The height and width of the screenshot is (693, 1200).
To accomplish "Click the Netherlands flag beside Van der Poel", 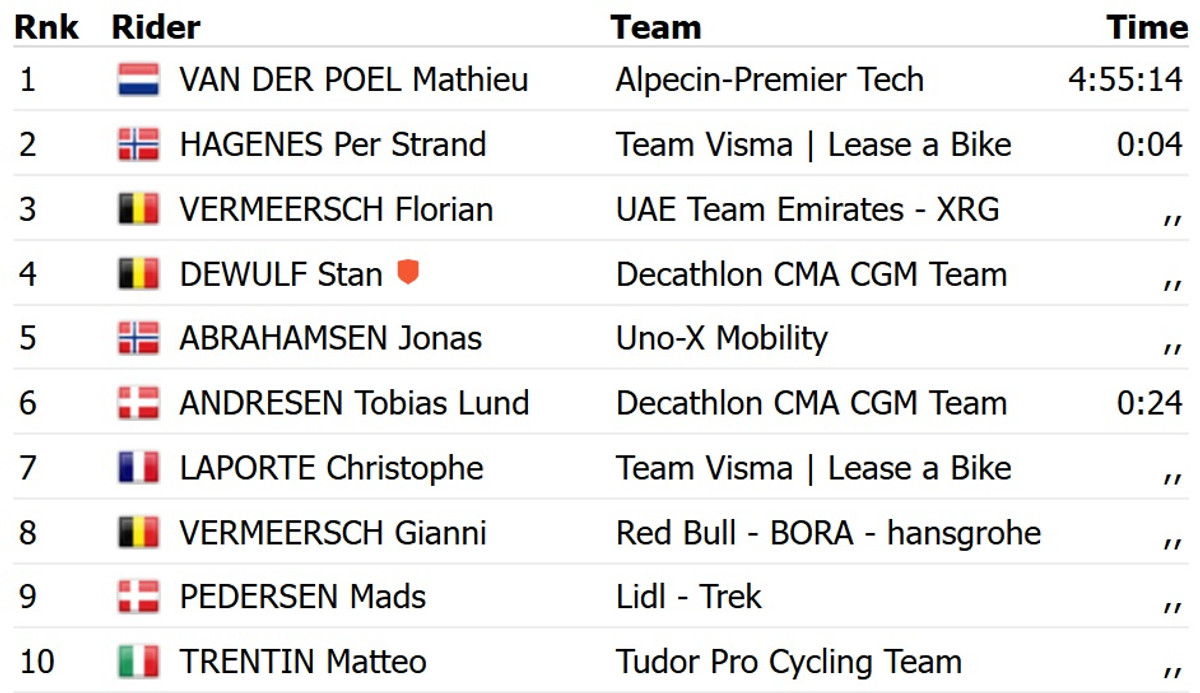I will (x=138, y=80).
